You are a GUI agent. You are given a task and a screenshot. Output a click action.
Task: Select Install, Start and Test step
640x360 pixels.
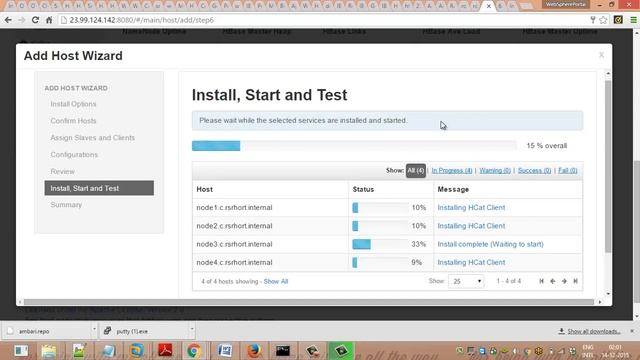click(99, 188)
